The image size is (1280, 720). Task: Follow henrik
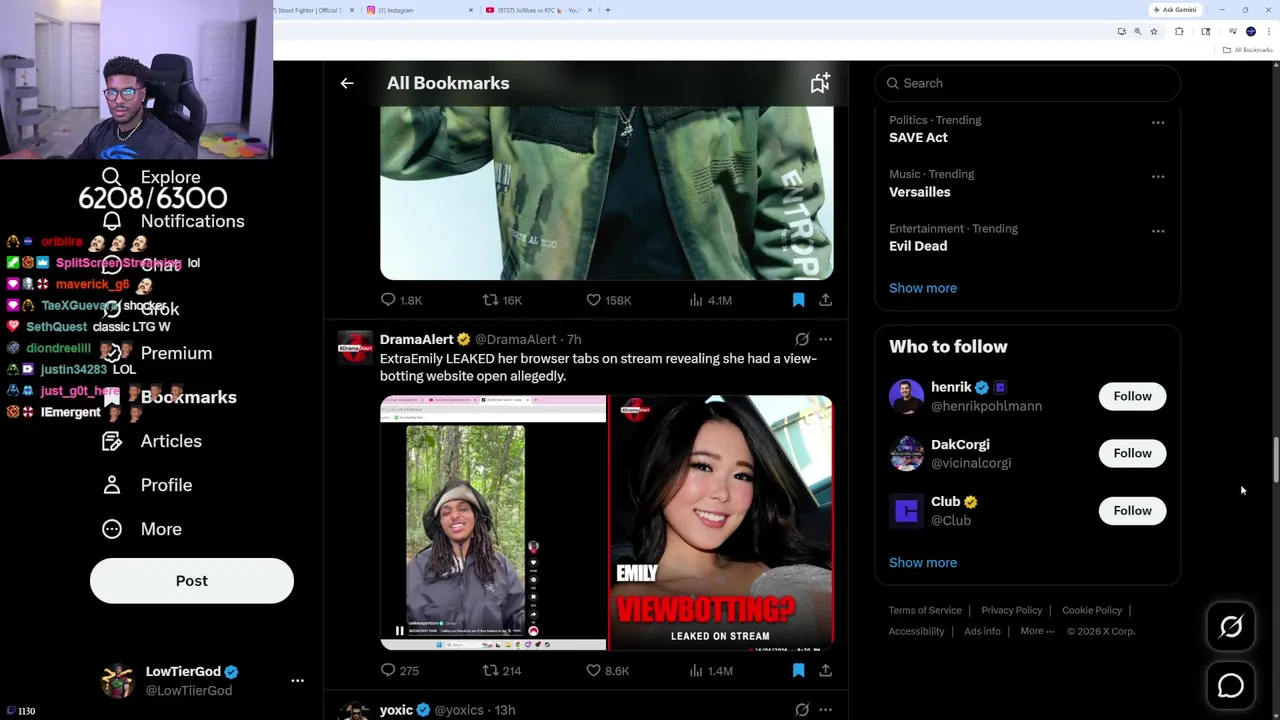[x=1132, y=396]
